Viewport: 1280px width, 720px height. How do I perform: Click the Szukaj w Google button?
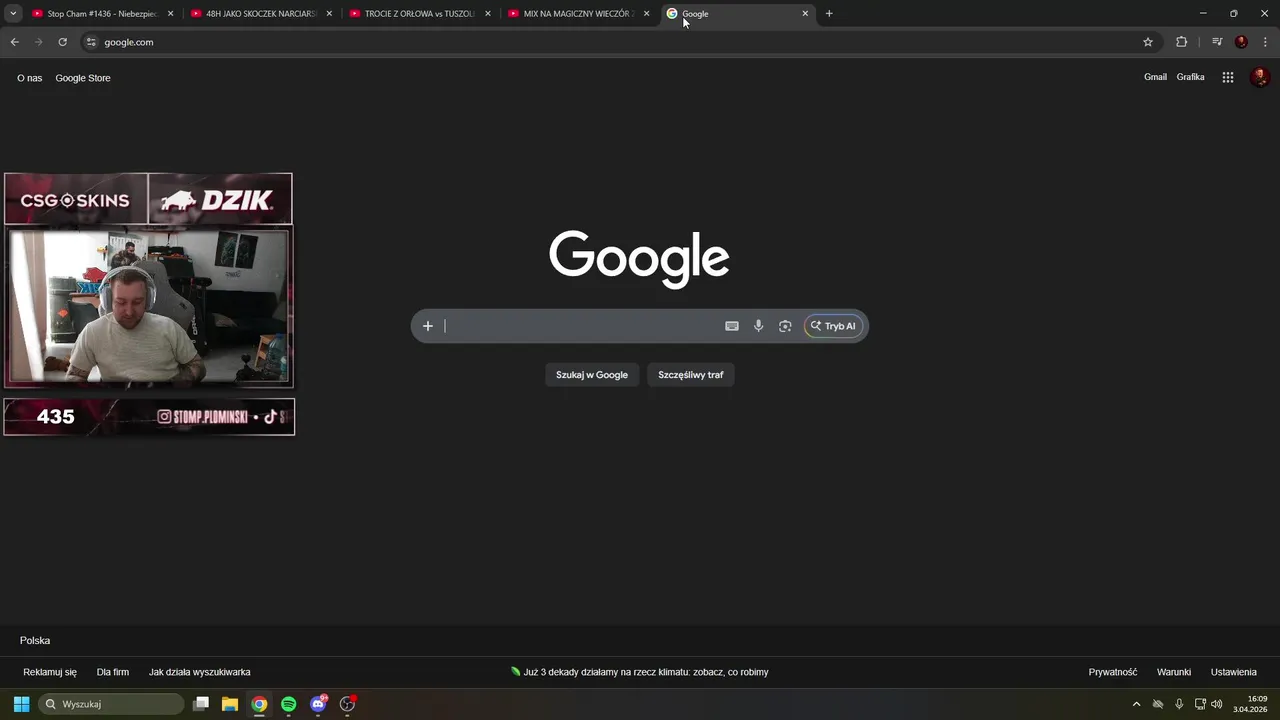pyautogui.click(x=592, y=375)
